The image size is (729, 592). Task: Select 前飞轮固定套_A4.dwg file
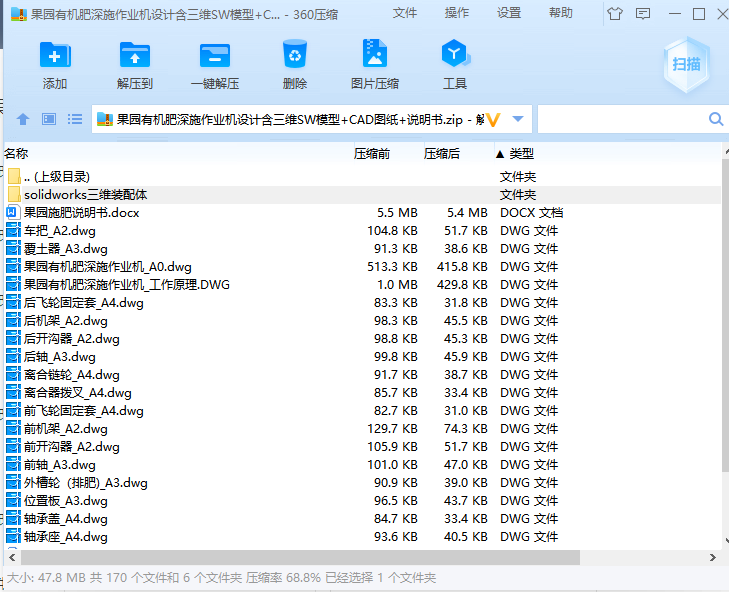(x=363, y=411)
